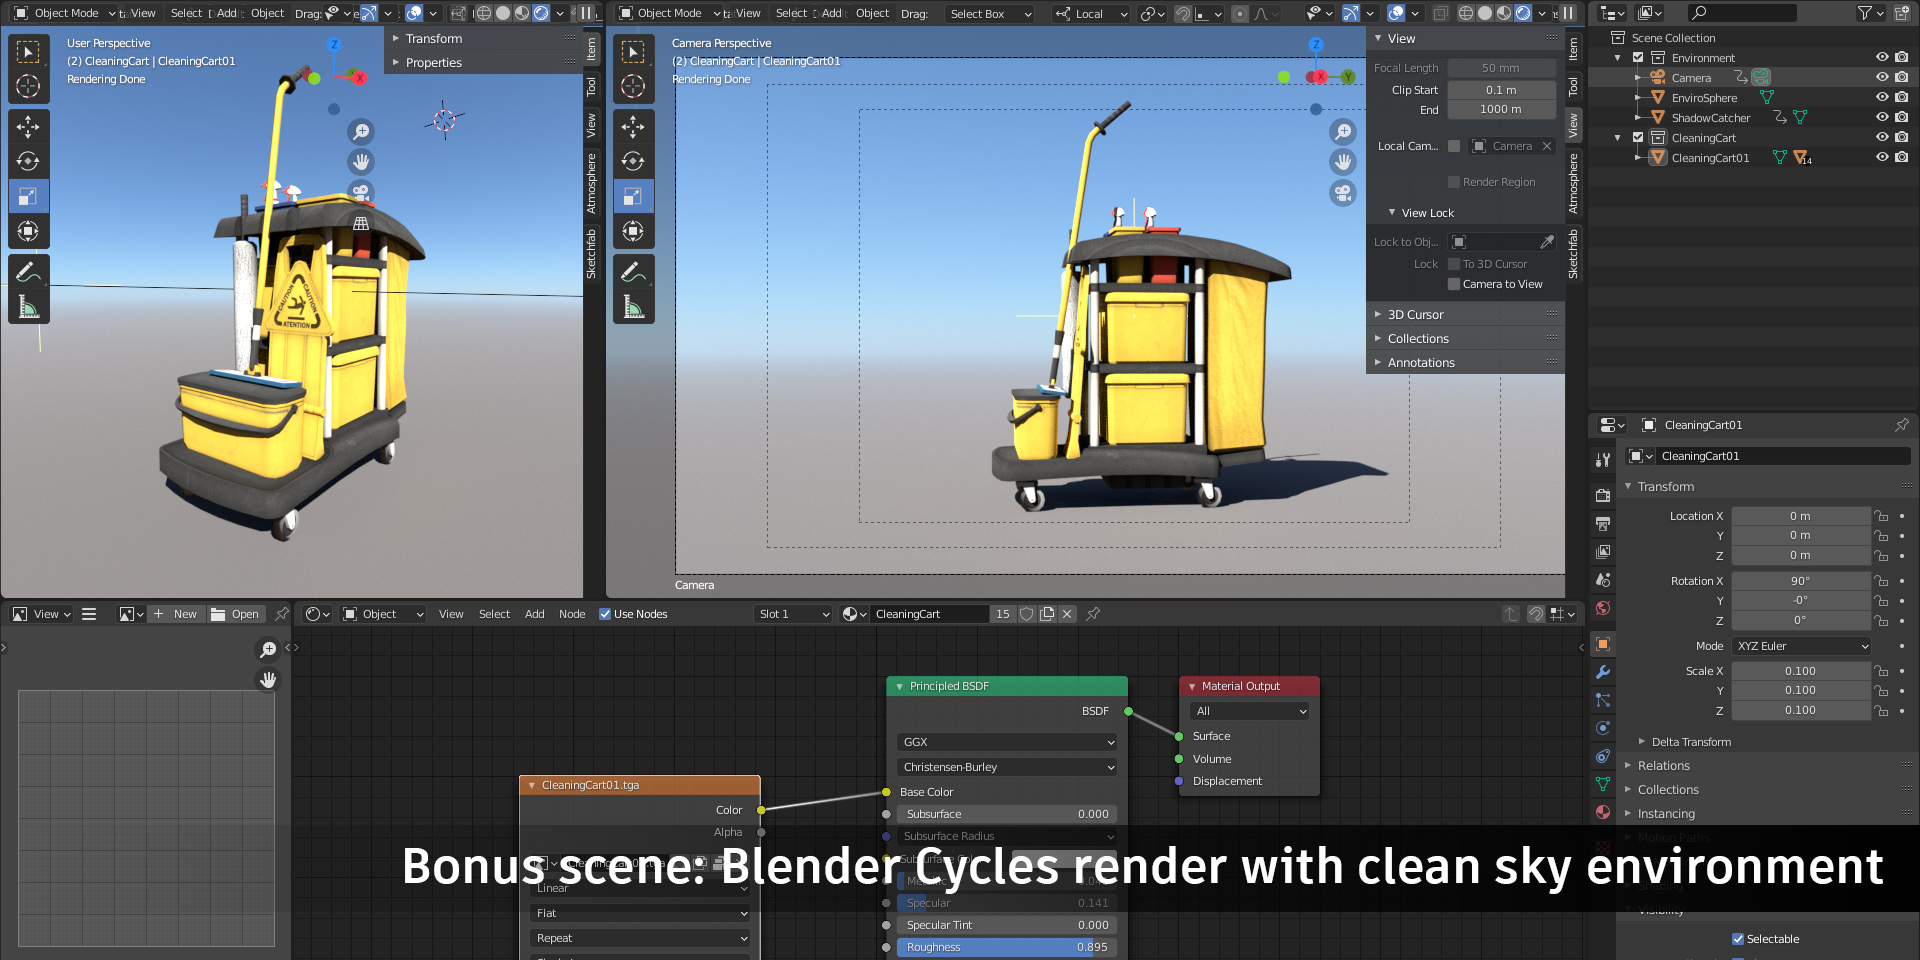Screen dimensions: 1920x960
Task: Toggle camera view gizmo in left viewport
Action: click(361, 192)
